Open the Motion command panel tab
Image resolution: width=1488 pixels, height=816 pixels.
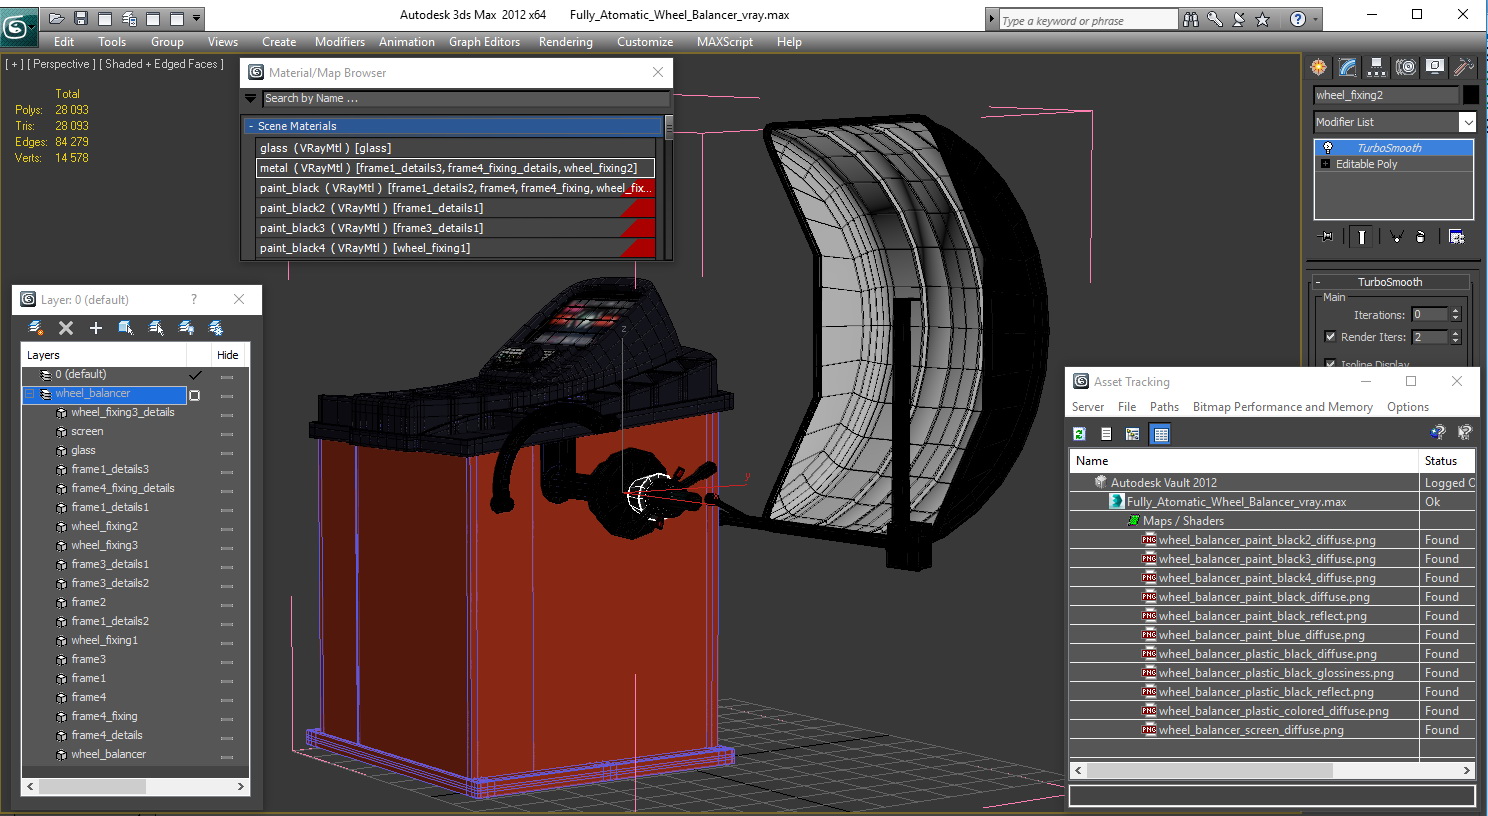[x=1406, y=67]
